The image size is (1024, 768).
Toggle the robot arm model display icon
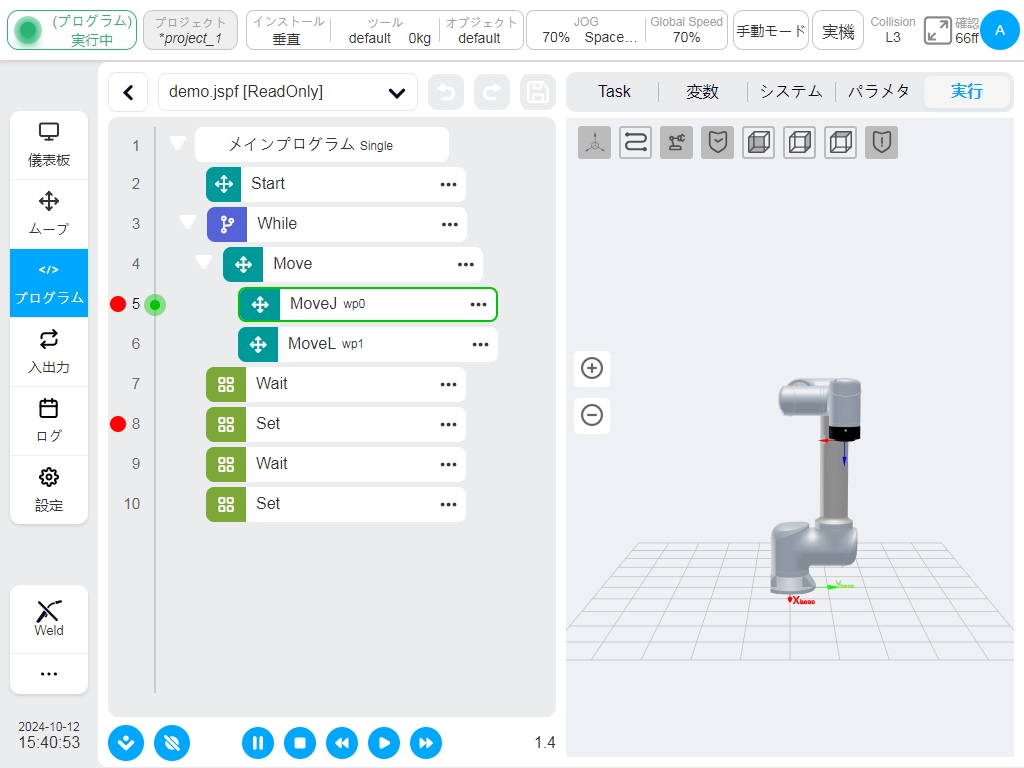tap(677, 142)
